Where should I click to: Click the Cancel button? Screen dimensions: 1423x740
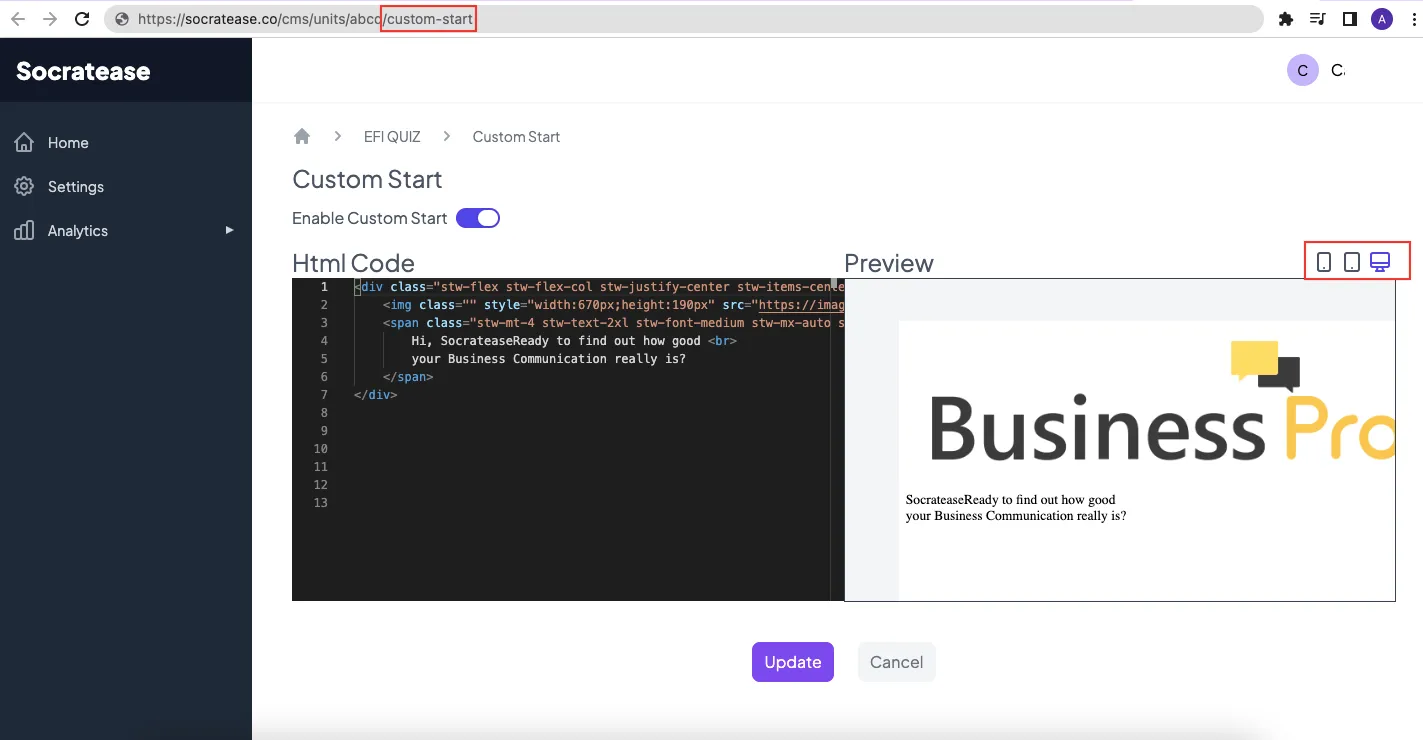click(x=897, y=662)
